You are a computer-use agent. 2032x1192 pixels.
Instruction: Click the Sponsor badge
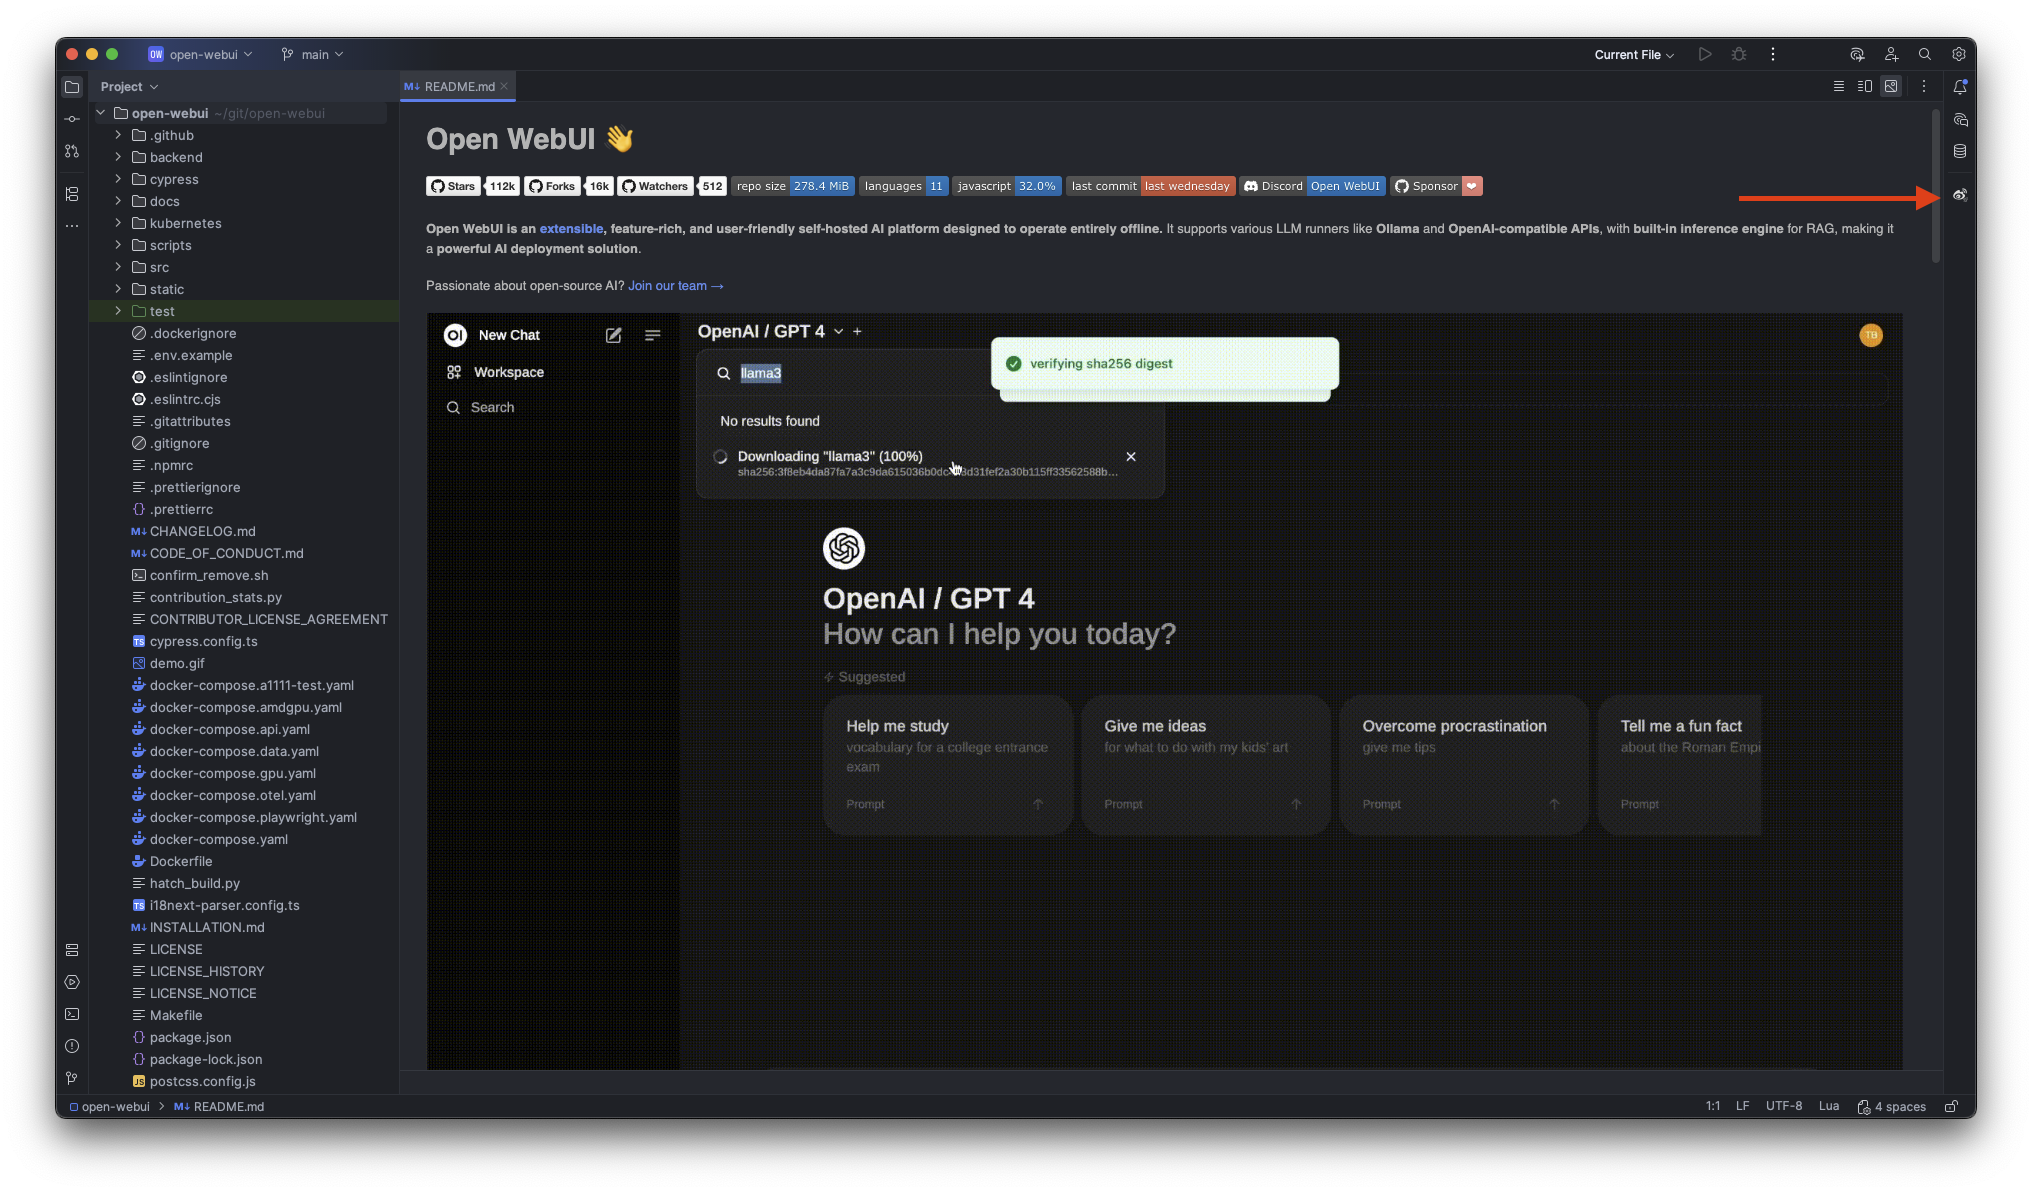click(x=1436, y=186)
